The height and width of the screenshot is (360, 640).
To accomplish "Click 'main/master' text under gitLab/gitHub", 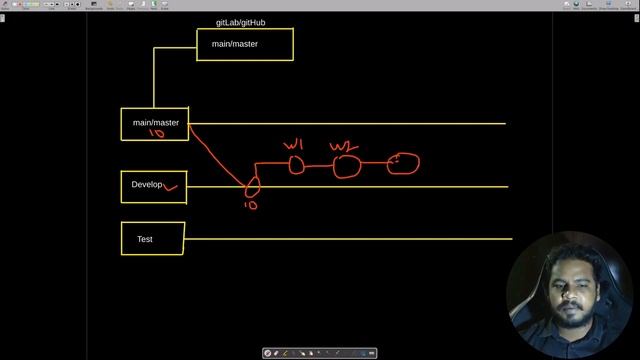I will coord(235,44).
